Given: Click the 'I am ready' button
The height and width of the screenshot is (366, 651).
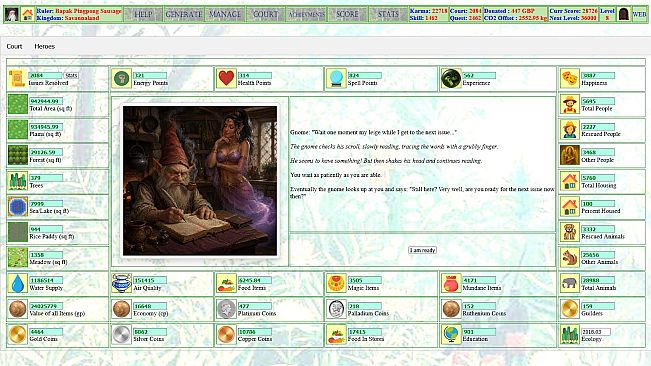Looking at the screenshot, I should pos(422,250).
